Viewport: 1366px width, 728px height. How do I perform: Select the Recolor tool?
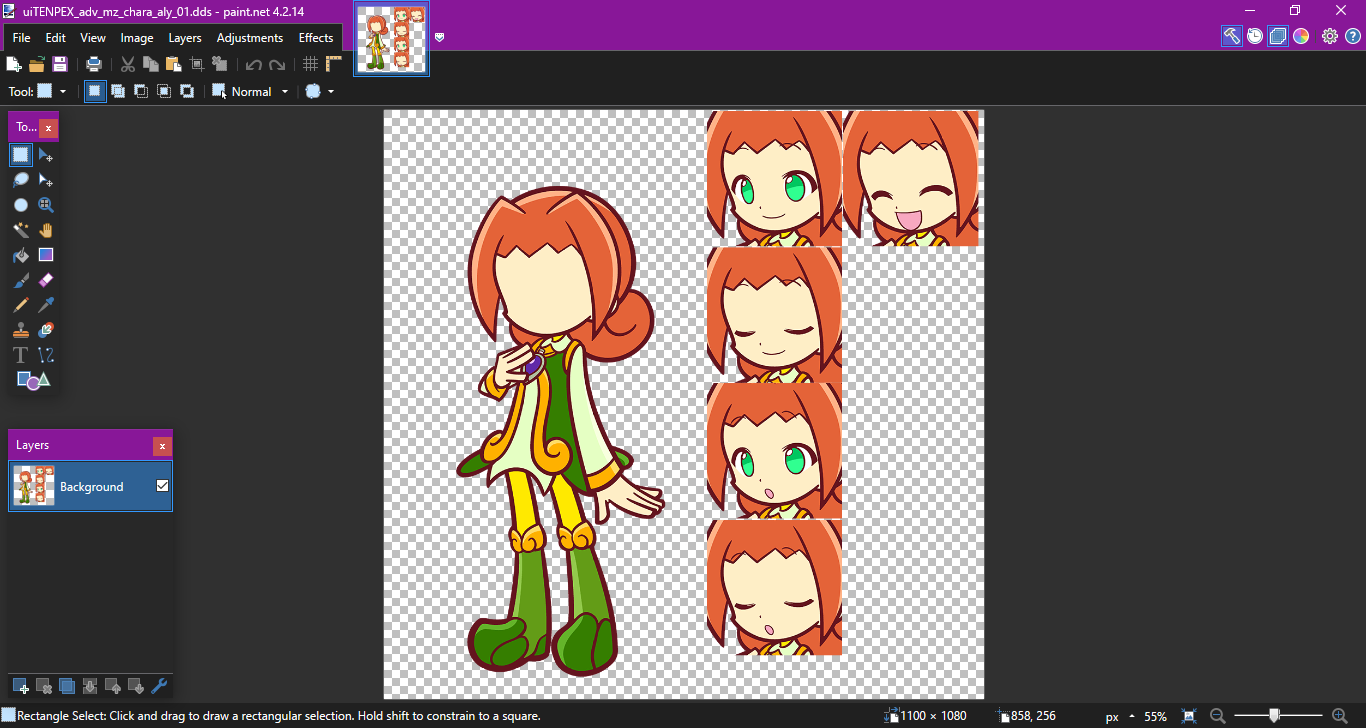click(x=46, y=330)
